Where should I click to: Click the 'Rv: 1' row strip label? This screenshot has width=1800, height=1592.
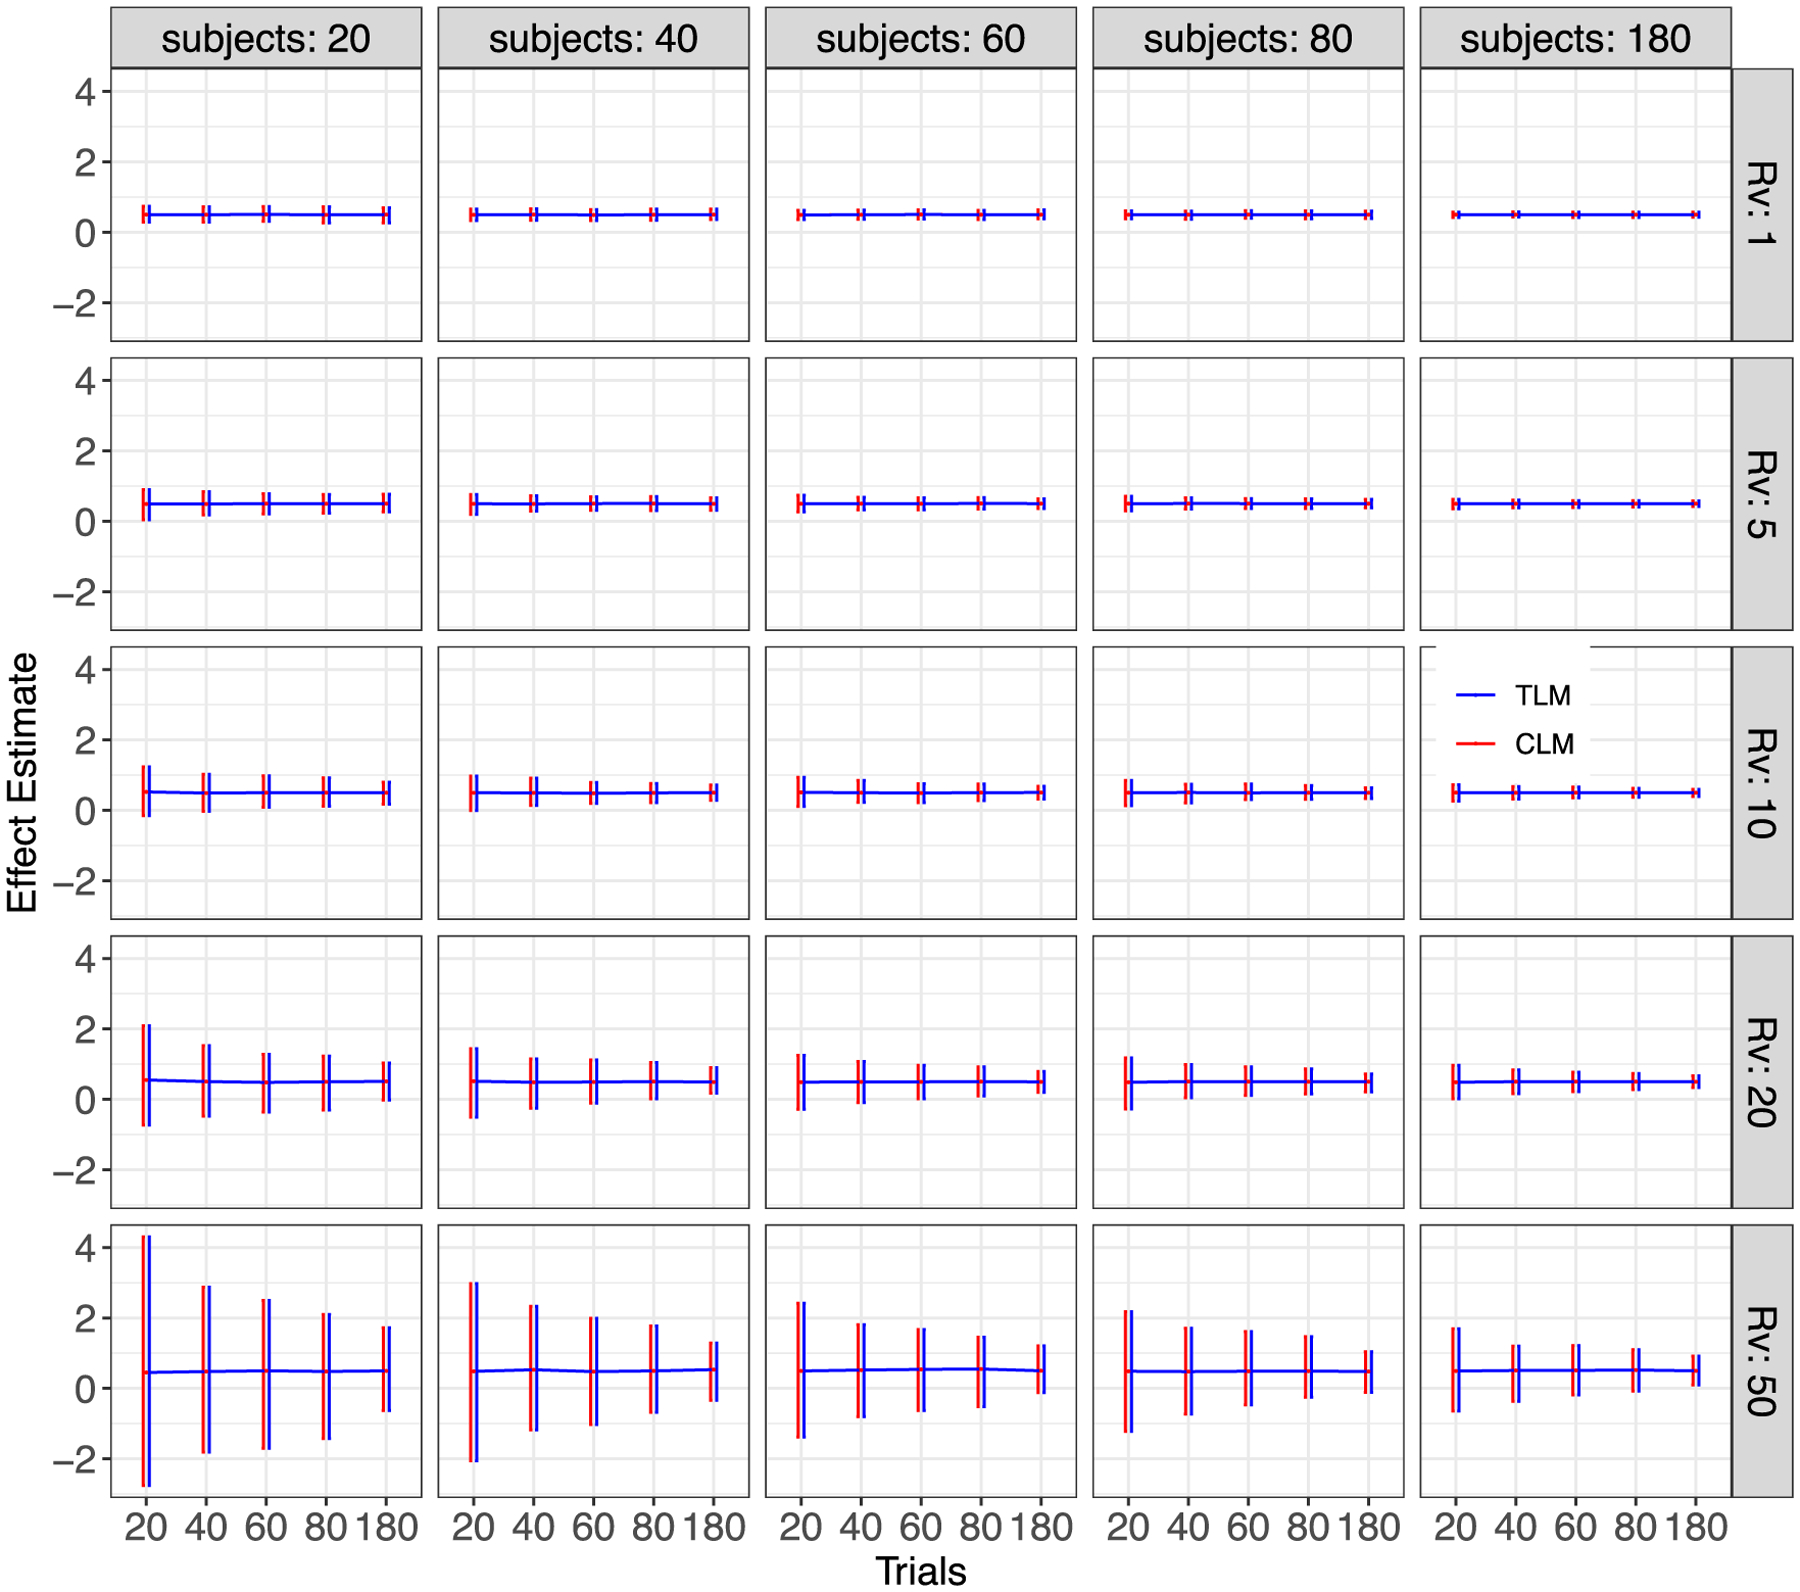click(x=1762, y=205)
